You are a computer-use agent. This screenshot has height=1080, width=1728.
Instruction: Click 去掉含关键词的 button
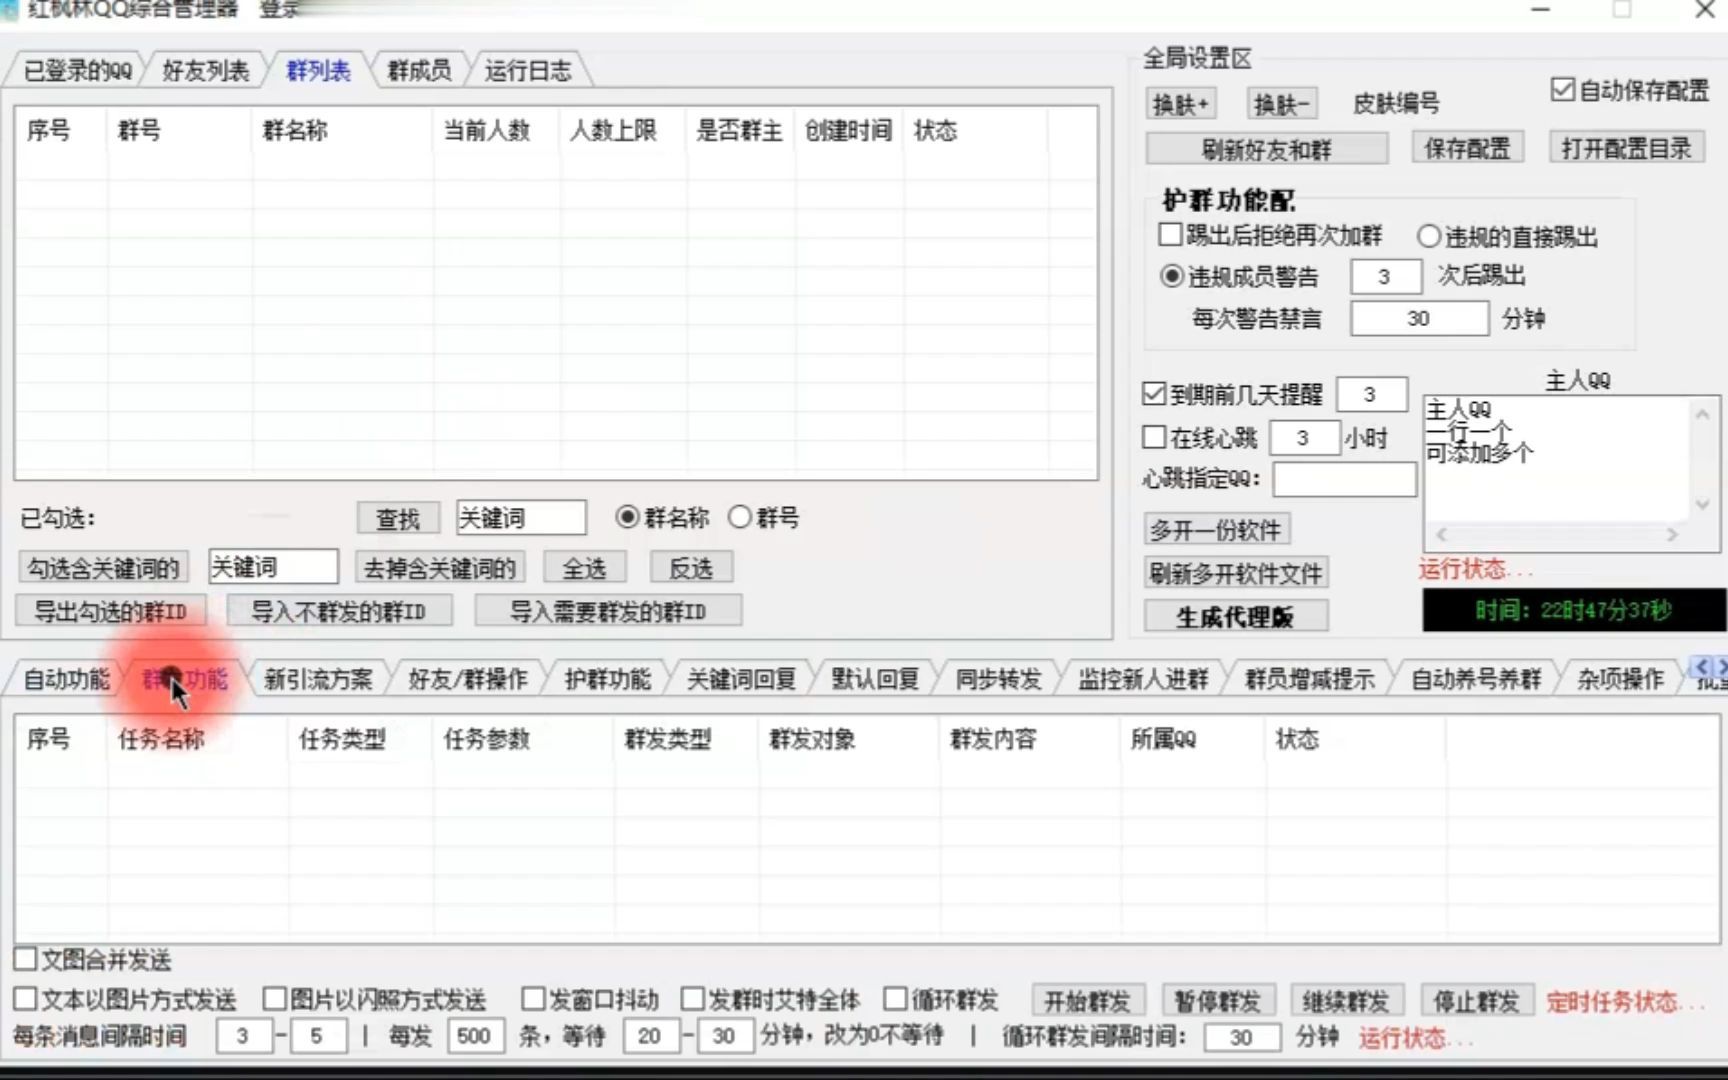pos(439,568)
